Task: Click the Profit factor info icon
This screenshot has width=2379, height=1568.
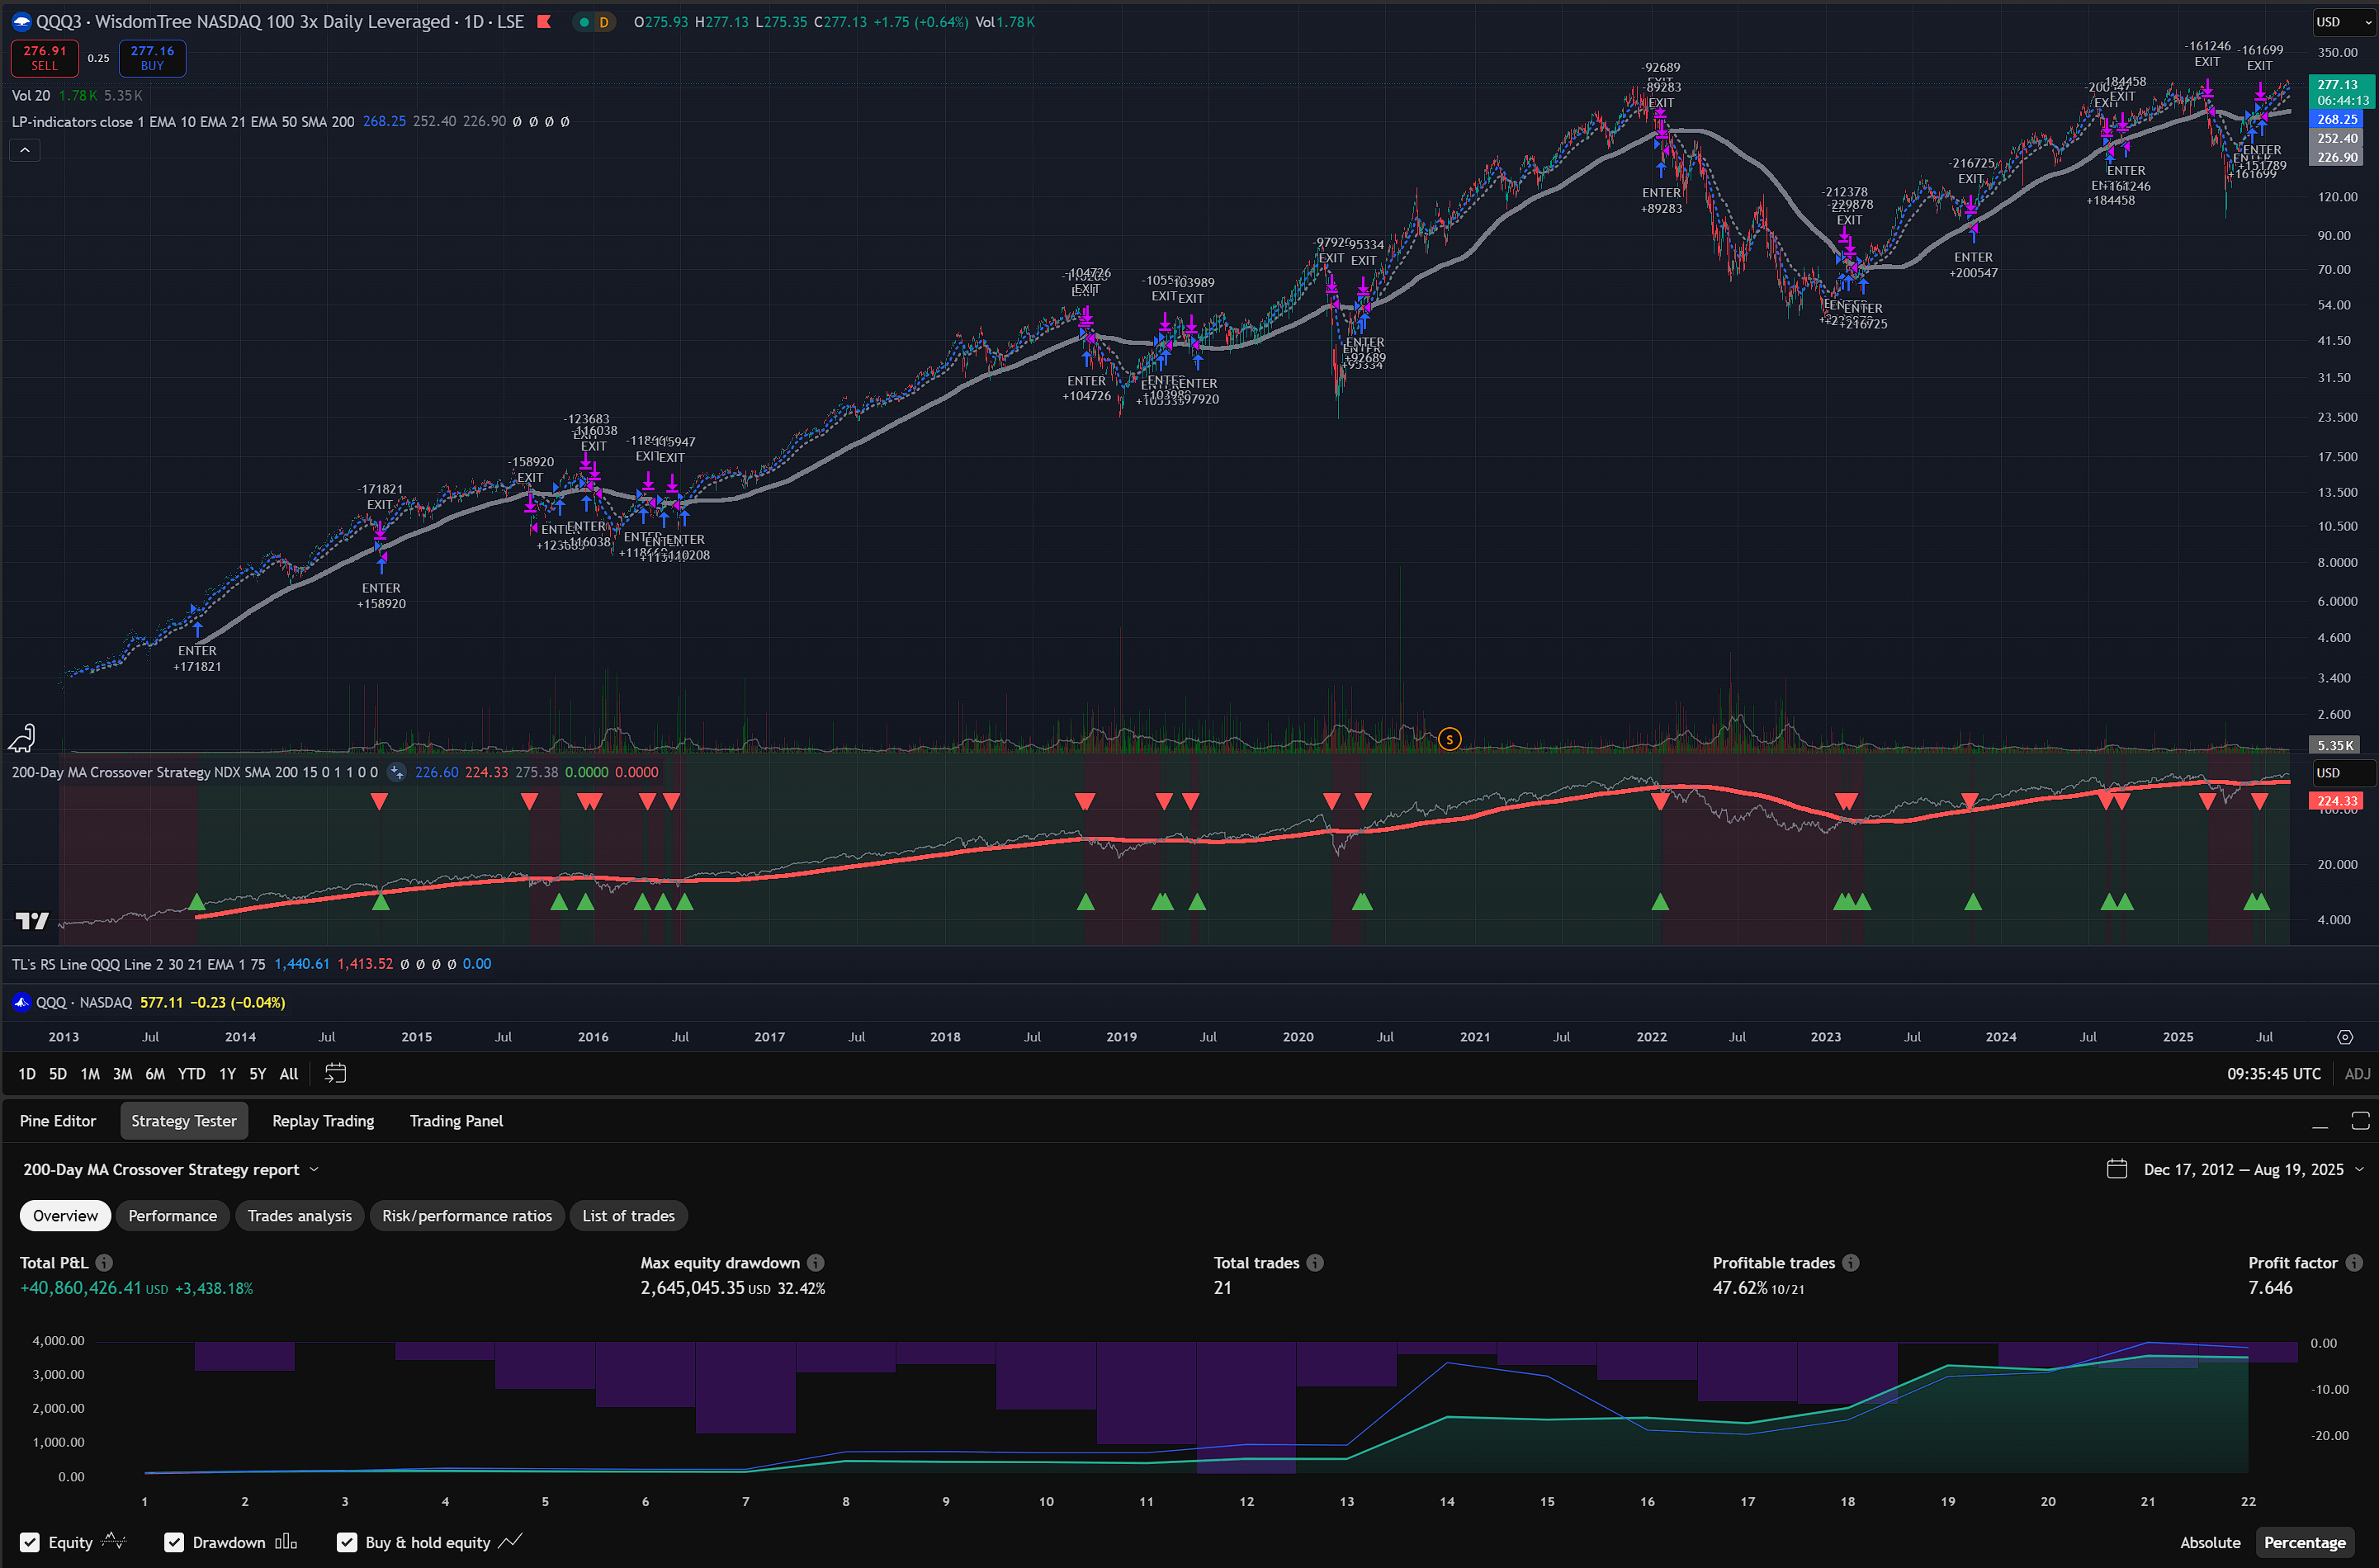Action: [2354, 1263]
